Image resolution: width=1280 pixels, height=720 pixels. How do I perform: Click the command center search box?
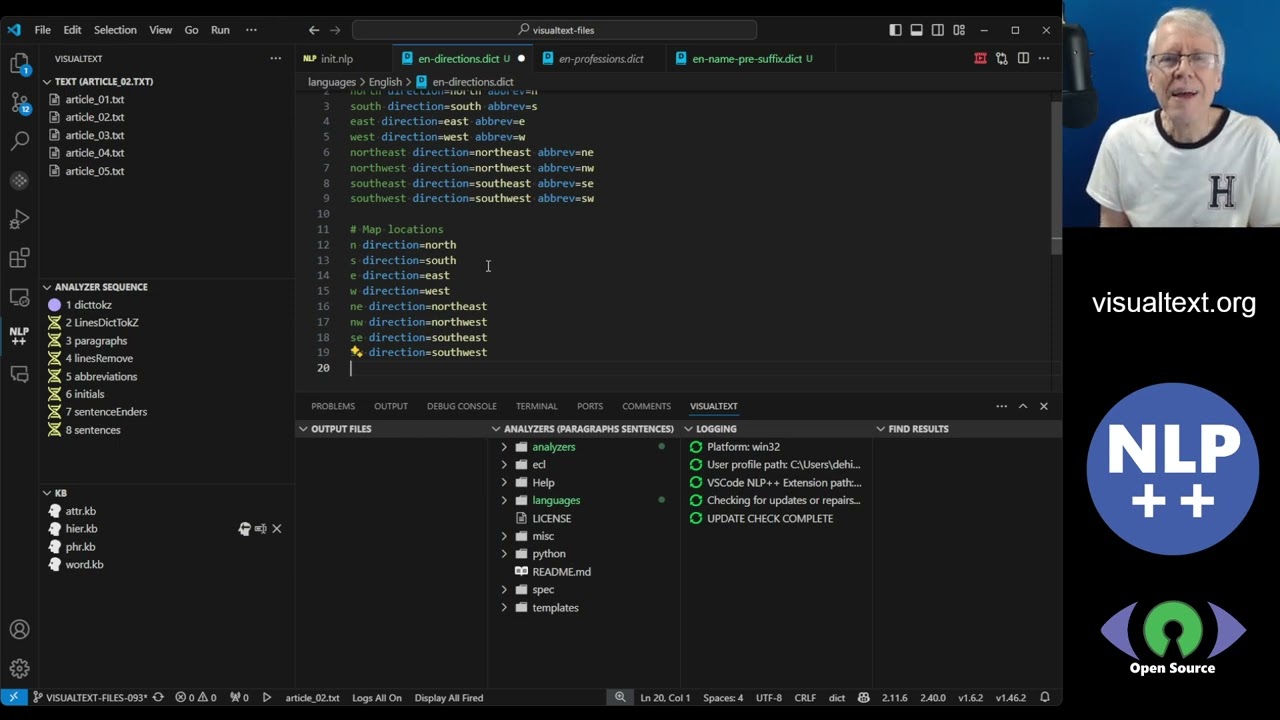point(555,30)
